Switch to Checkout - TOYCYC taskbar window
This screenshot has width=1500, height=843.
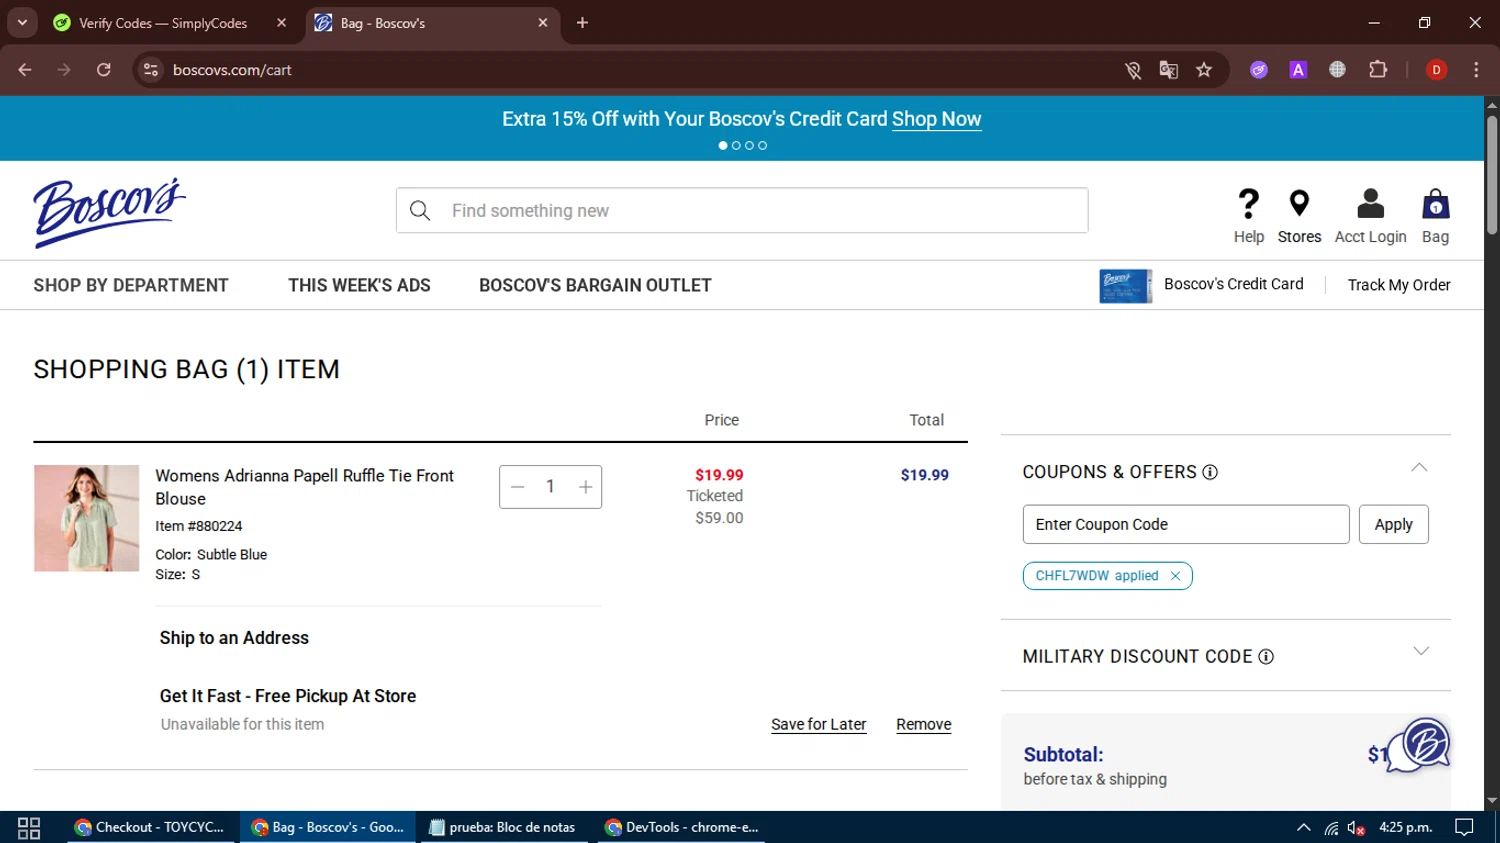152,828
